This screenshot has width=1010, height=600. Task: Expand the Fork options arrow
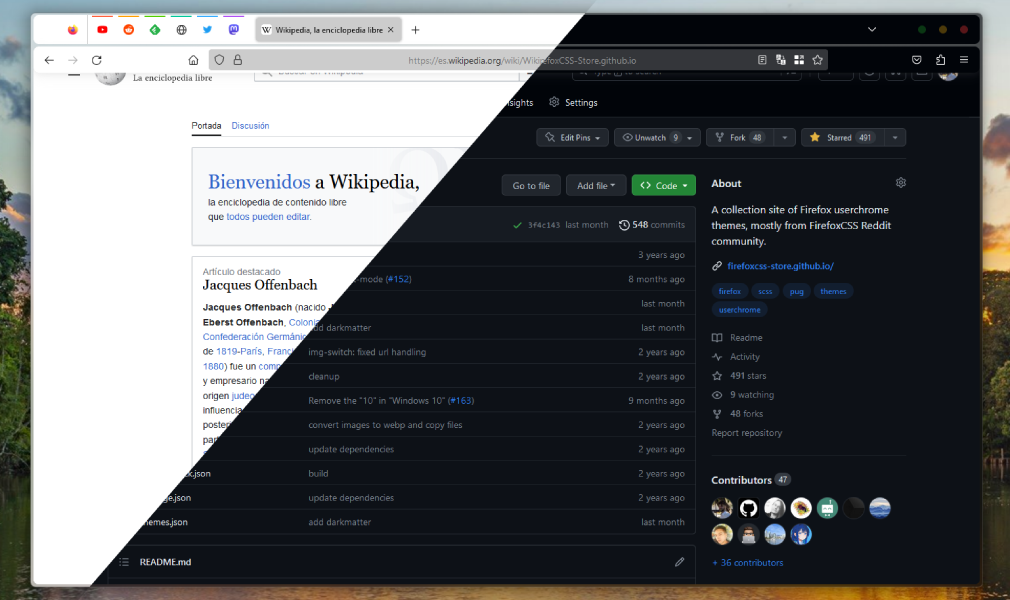pos(784,137)
